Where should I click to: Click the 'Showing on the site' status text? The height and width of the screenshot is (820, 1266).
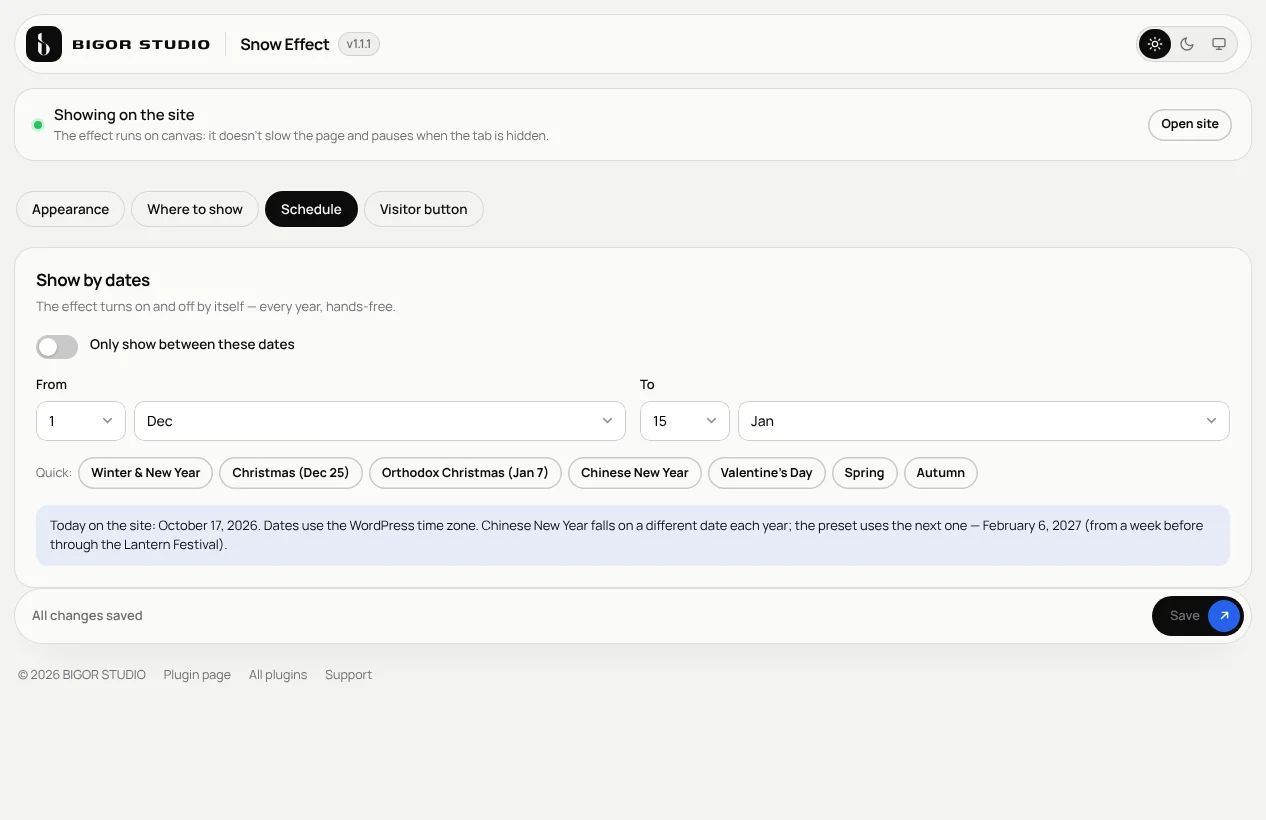pyautogui.click(x=124, y=115)
